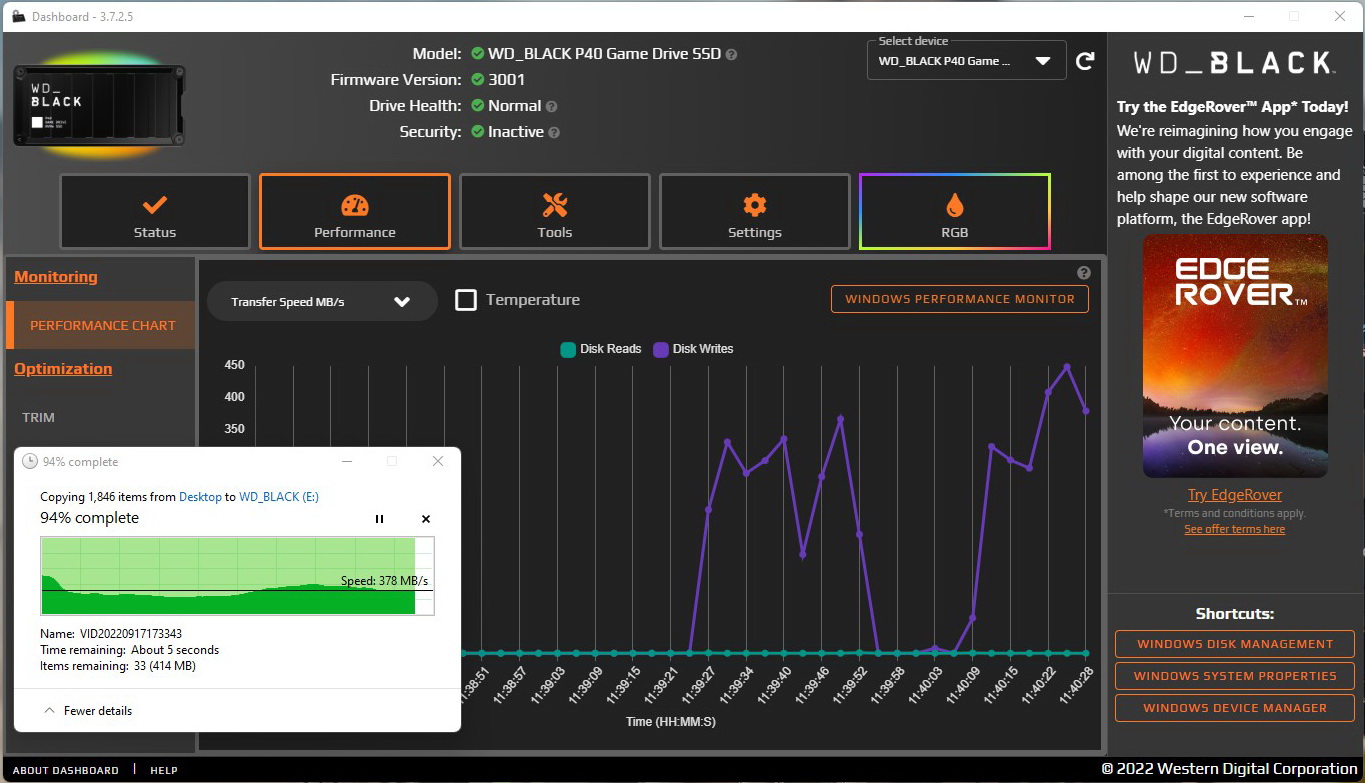Click the help icon next to Model name
The image size is (1365, 783).
coord(731,54)
